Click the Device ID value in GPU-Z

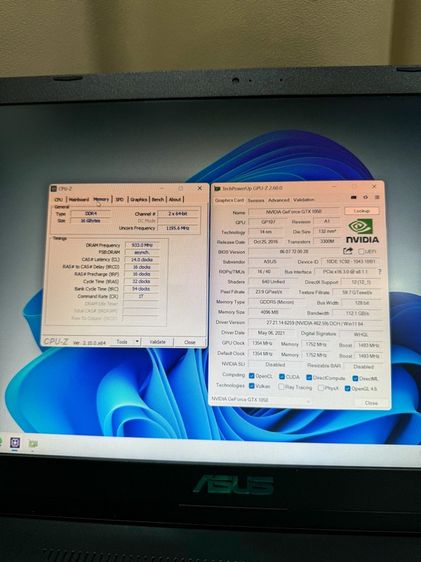350,262
